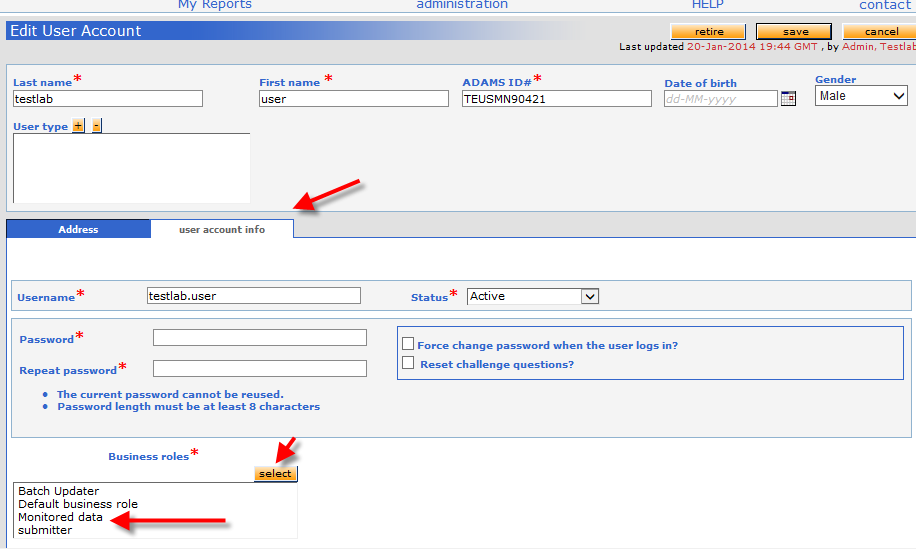The width and height of the screenshot is (916, 550).
Task: Switch to the Address tab
Action: tap(78, 229)
